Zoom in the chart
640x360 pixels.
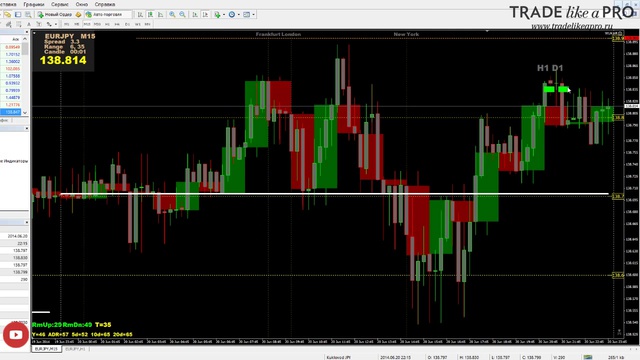click(172, 14)
